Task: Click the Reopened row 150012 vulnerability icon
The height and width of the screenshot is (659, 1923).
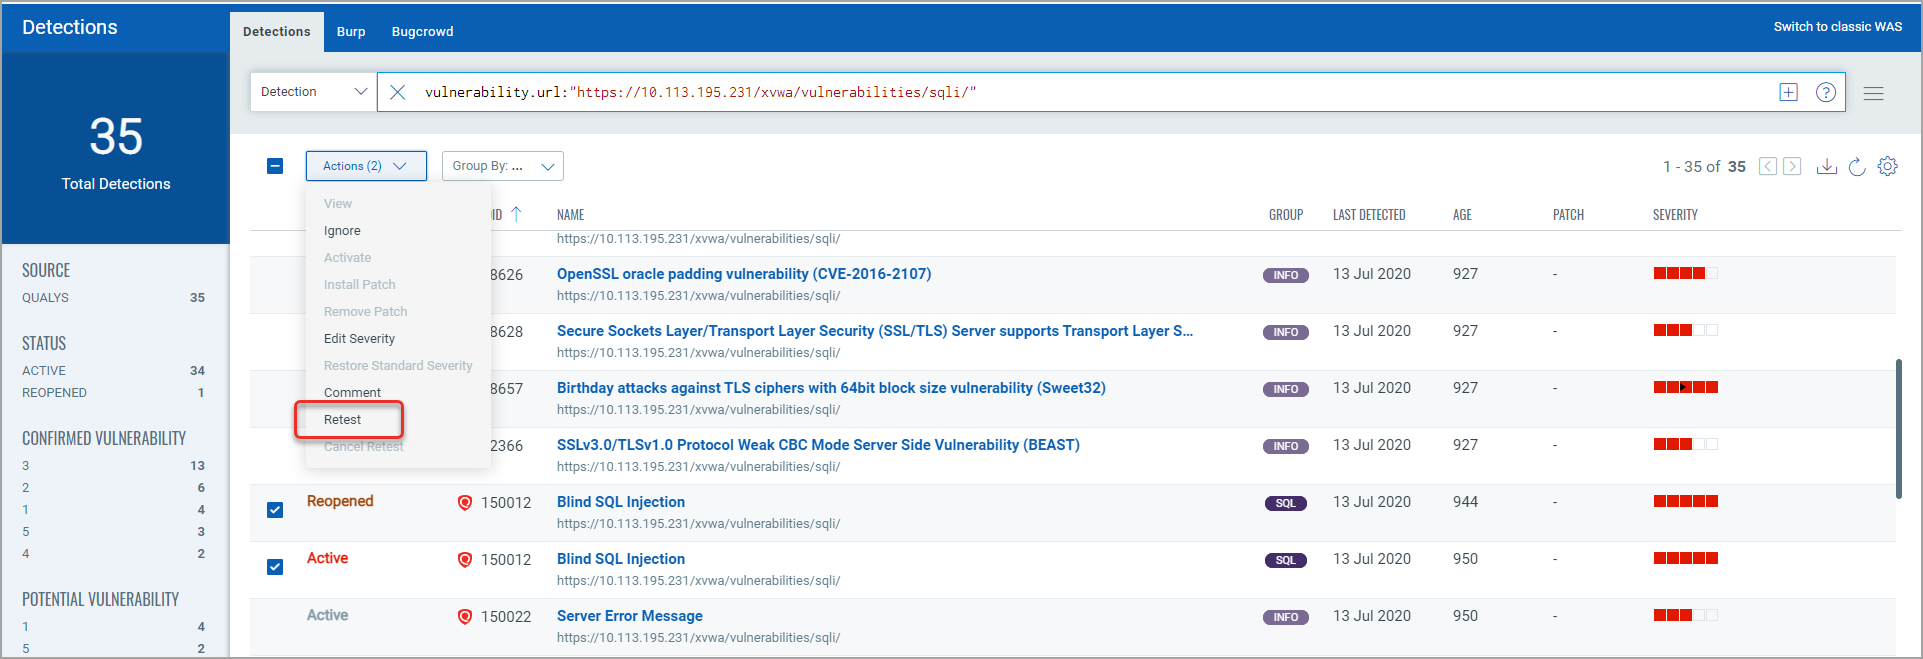Action: click(x=464, y=503)
